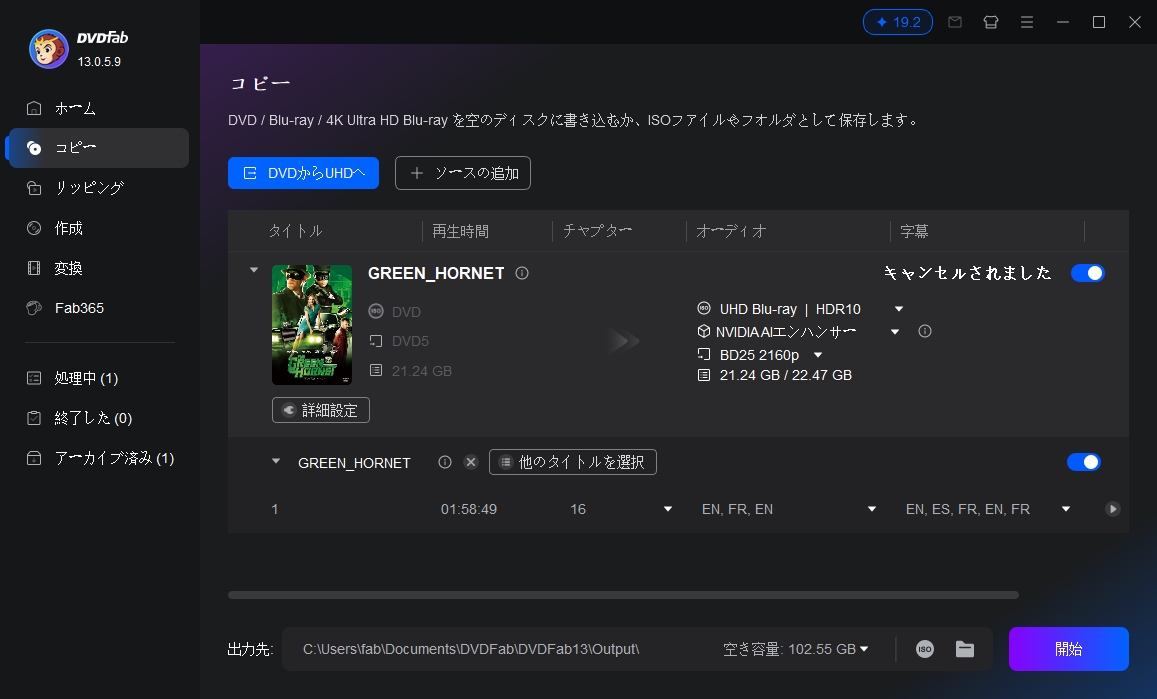Open the hamburger menu in title bar
This screenshot has height=699, width=1157.
1027,21
